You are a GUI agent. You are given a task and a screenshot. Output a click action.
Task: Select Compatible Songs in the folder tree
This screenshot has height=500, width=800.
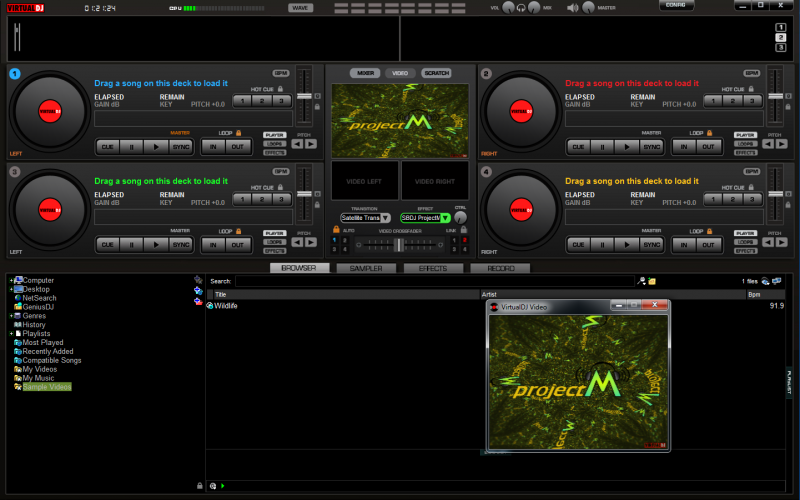(52, 360)
